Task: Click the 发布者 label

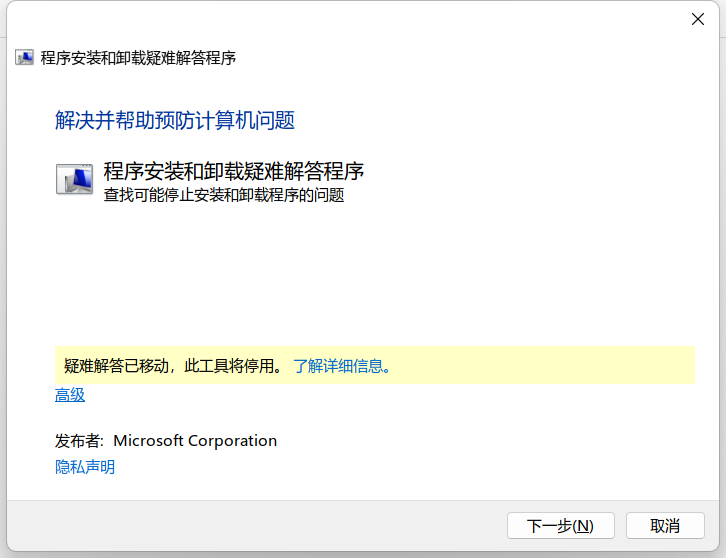Action: 80,441
